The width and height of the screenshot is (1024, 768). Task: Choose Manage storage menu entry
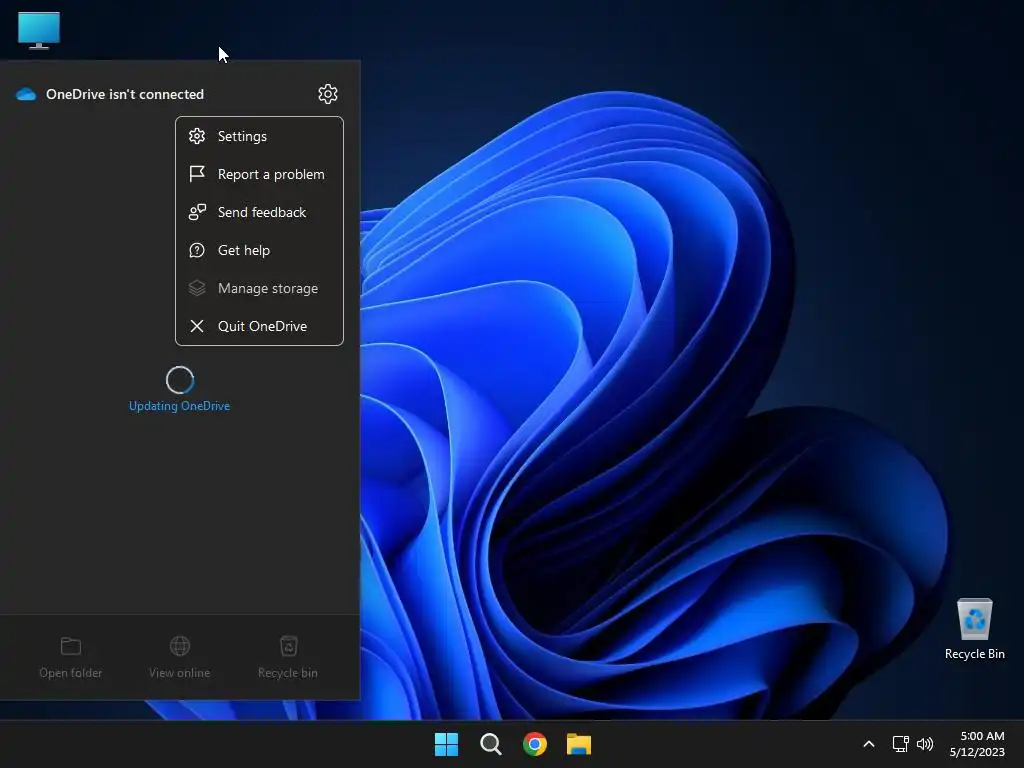click(259, 288)
